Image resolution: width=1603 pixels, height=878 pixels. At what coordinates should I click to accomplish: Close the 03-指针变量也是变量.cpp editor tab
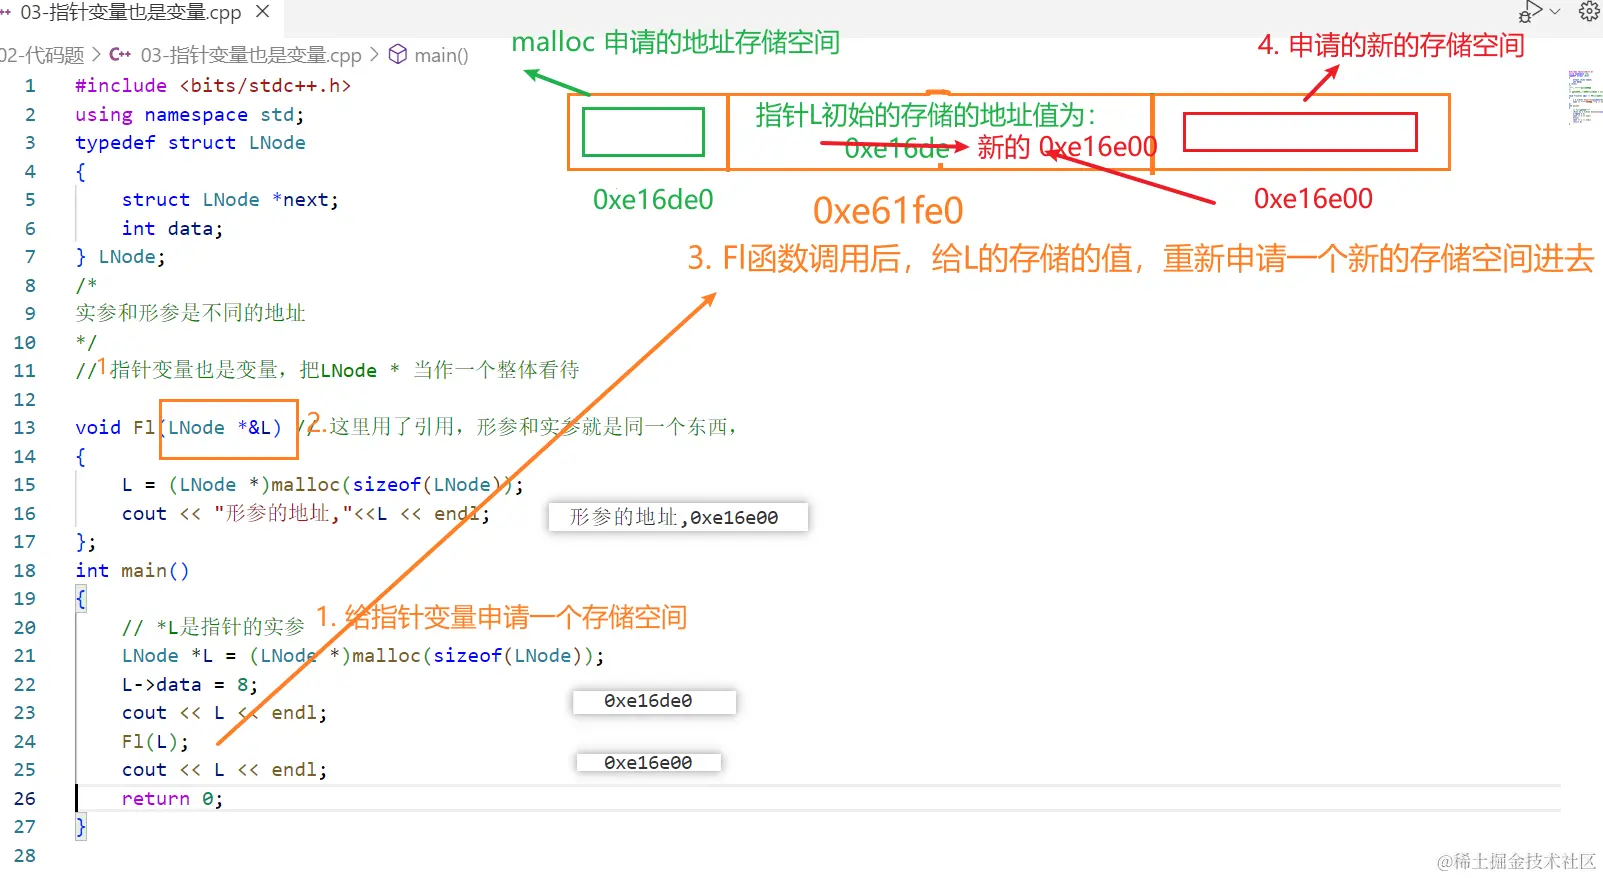click(x=263, y=12)
